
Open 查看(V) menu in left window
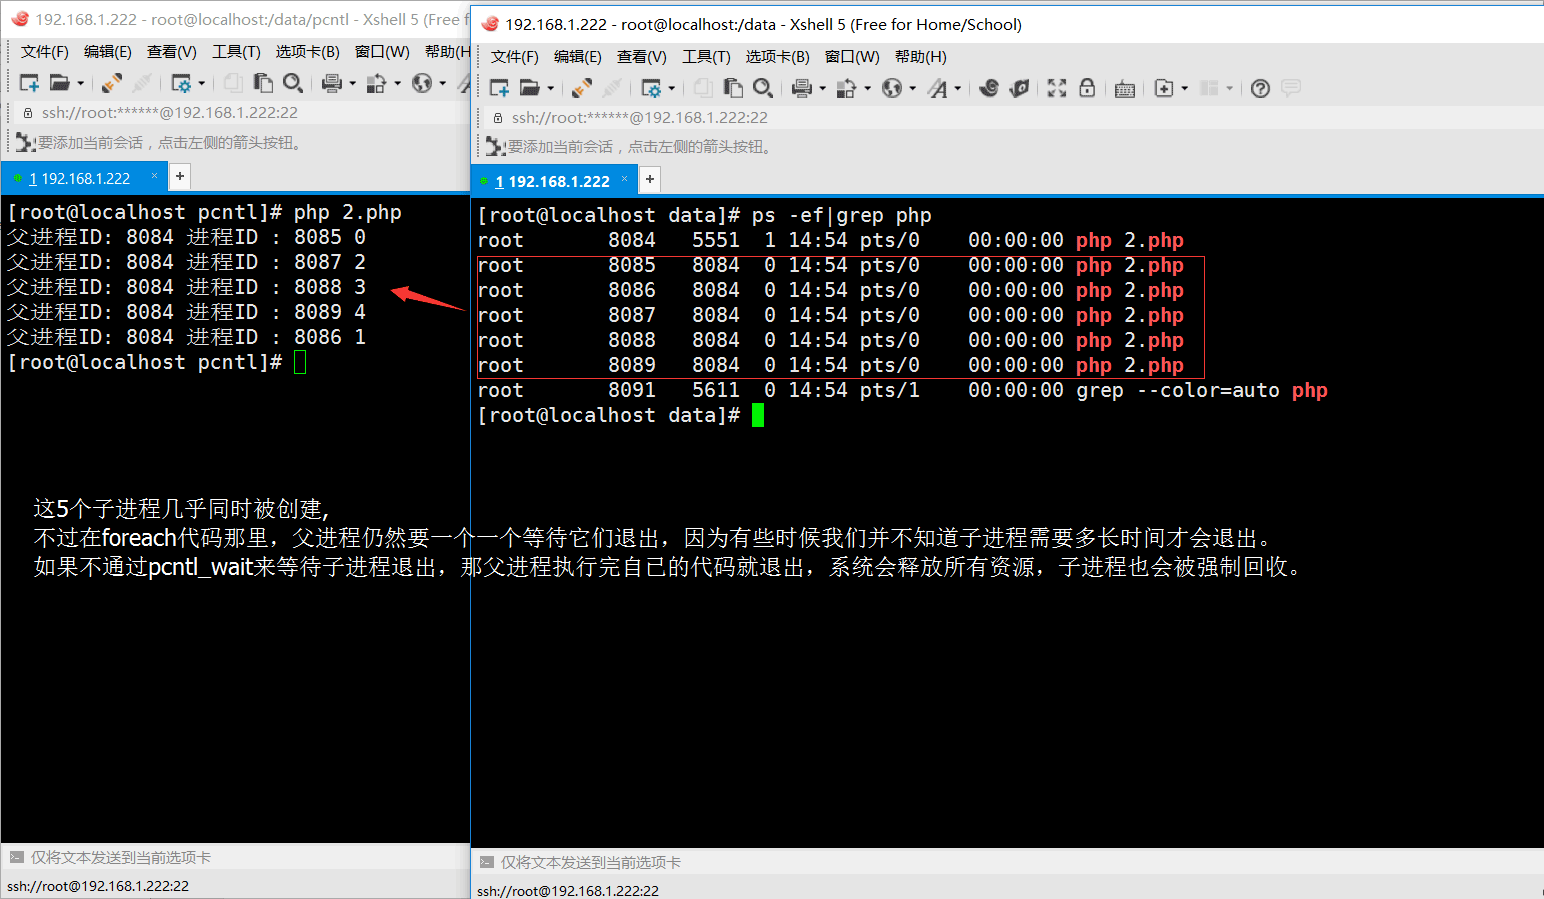tap(171, 52)
